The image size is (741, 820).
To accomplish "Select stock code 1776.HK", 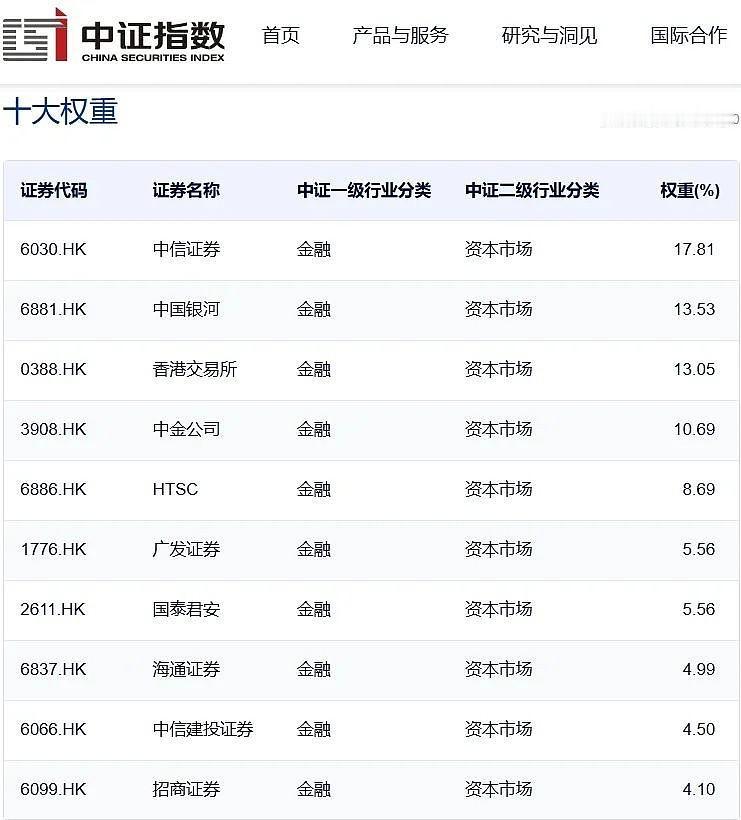I will coord(53,549).
